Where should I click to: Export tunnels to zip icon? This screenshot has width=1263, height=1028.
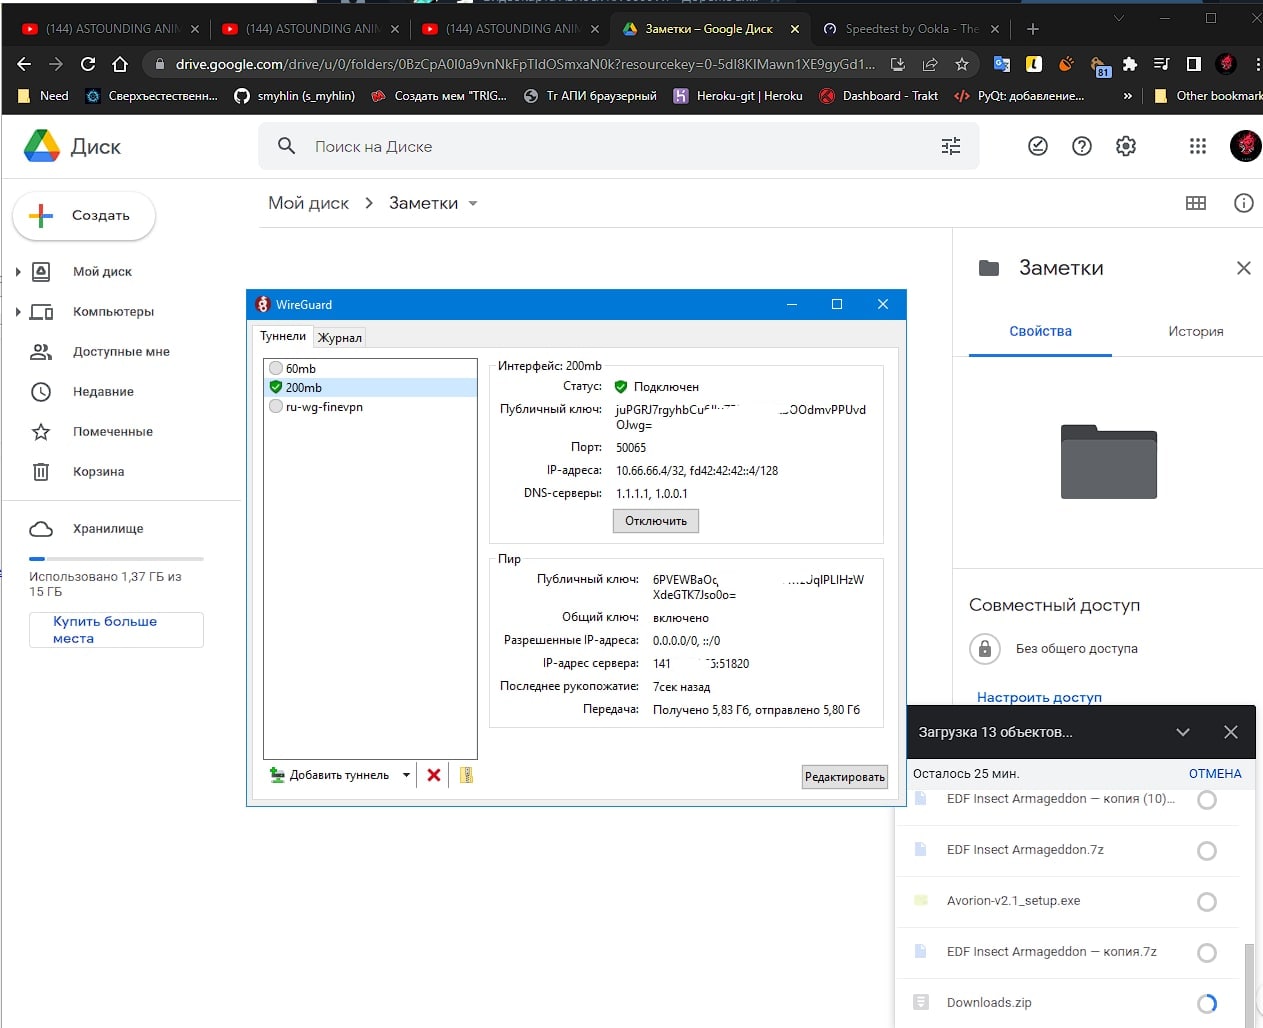pyautogui.click(x=466, y=775)
